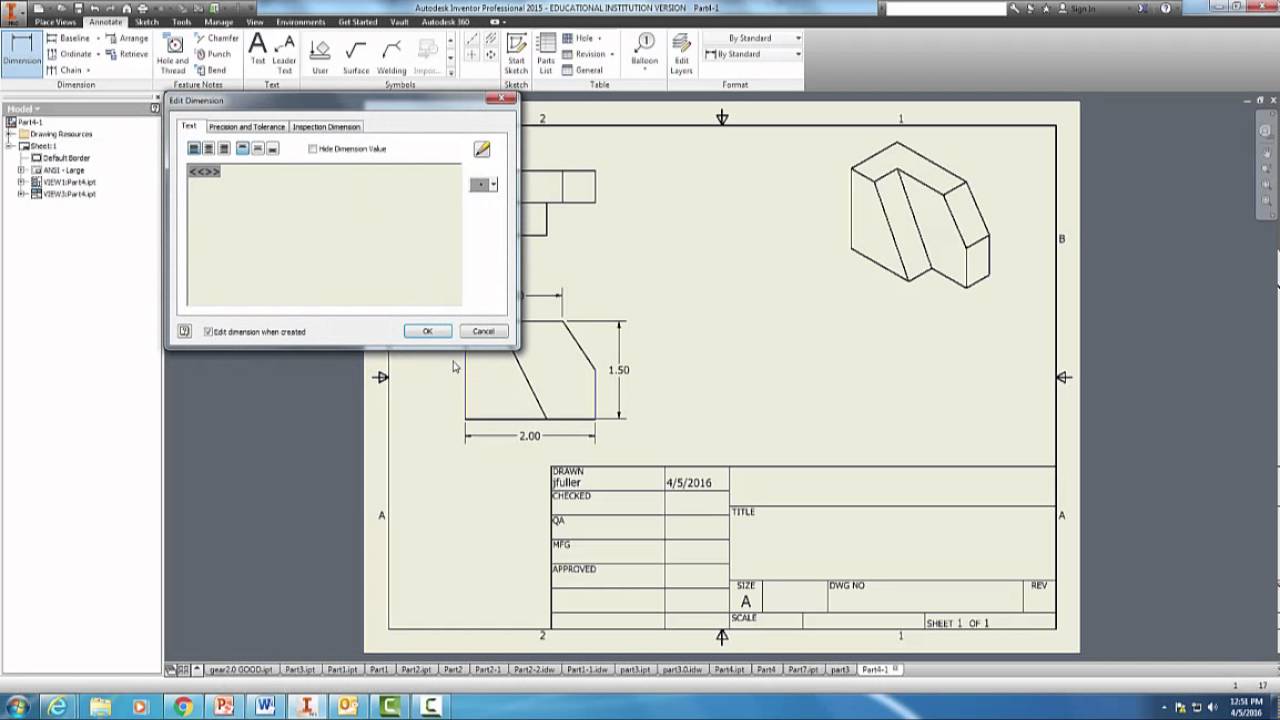The image size is (1280, 720).
Task: Click the help icon in Edit Dimension dialog
Action: [x=185, y=331]
